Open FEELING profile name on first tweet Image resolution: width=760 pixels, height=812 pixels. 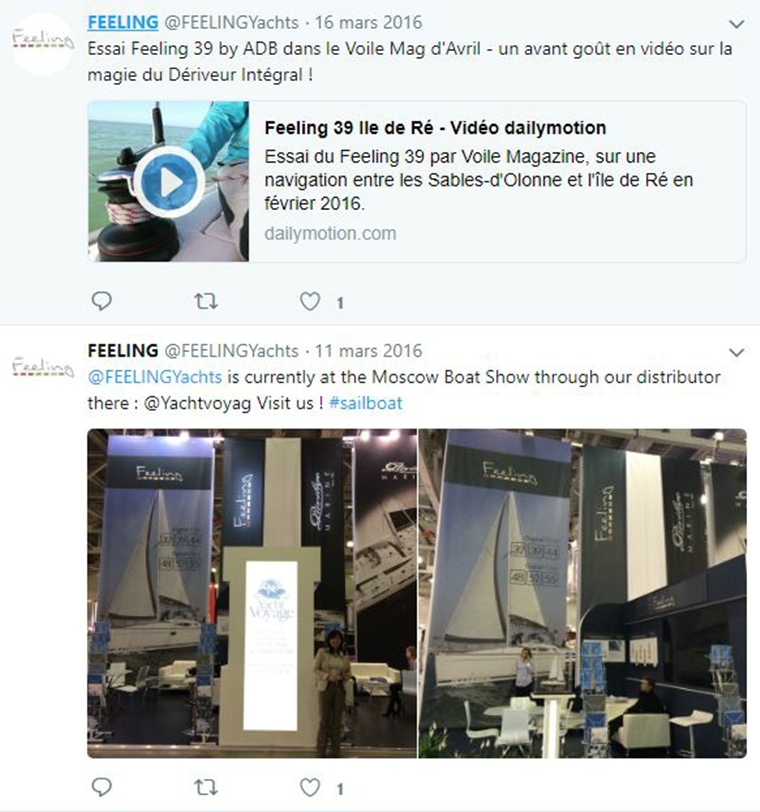123,22
